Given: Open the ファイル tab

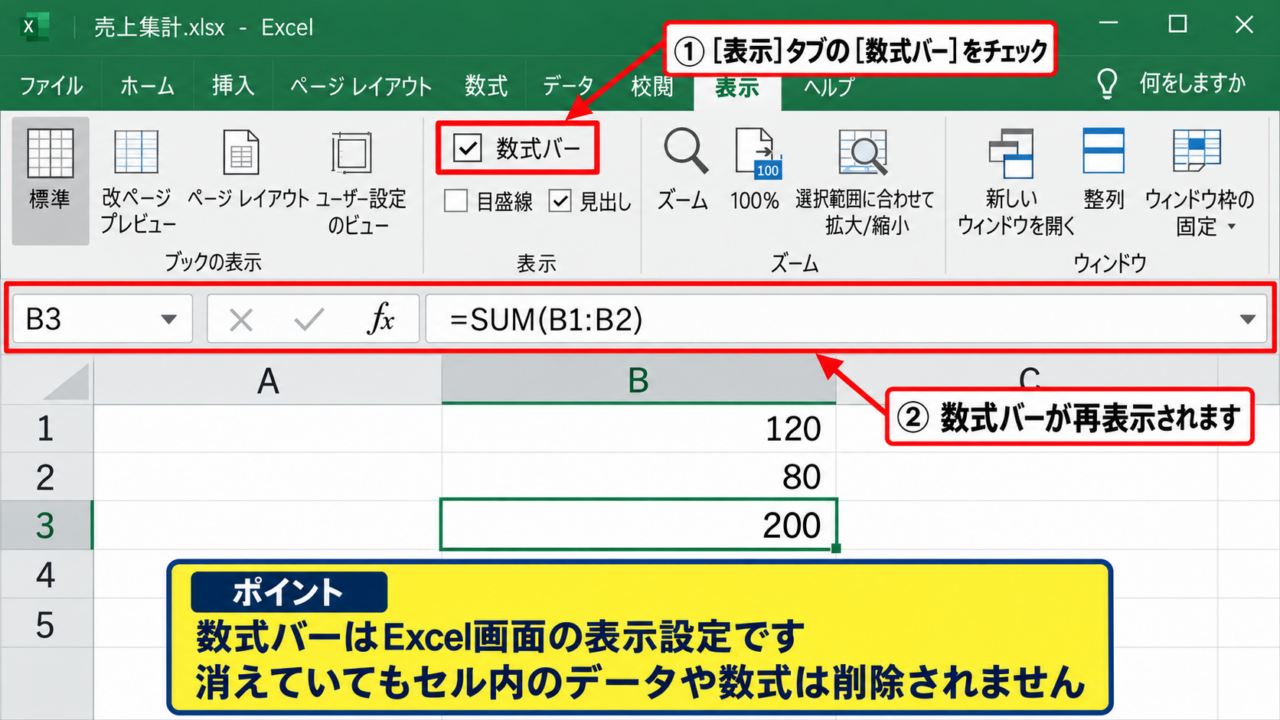Looking at the screenshot, I should click(51, 86).
